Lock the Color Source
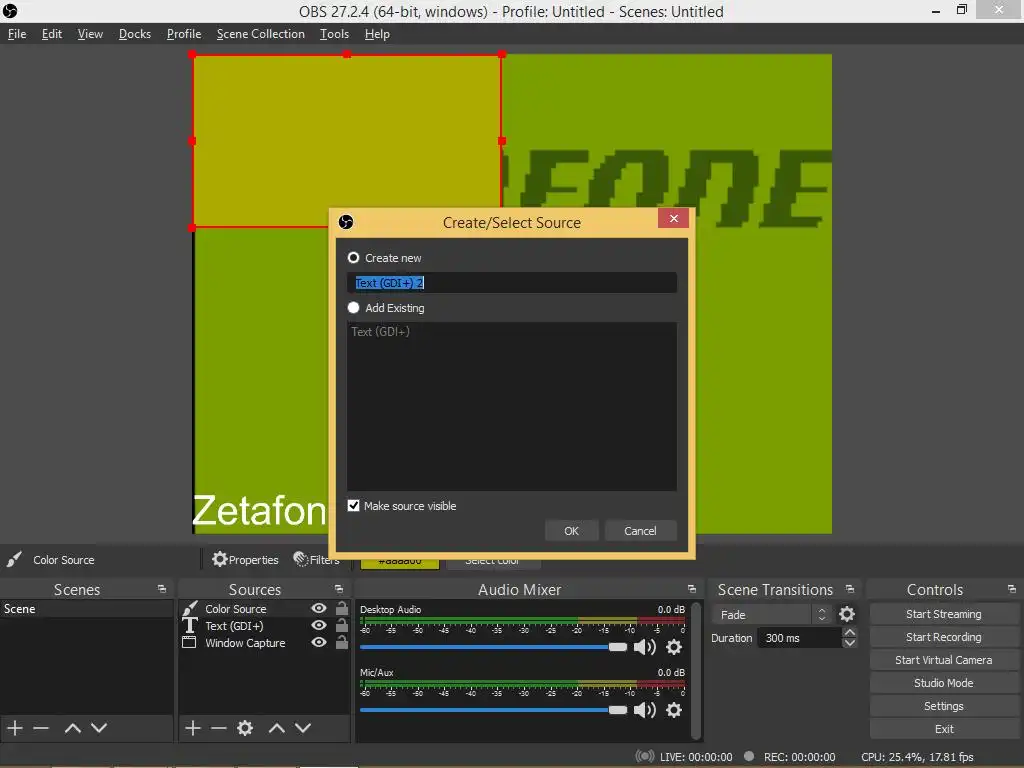Viewport: 1024px width, 768px height. [342, 608]
